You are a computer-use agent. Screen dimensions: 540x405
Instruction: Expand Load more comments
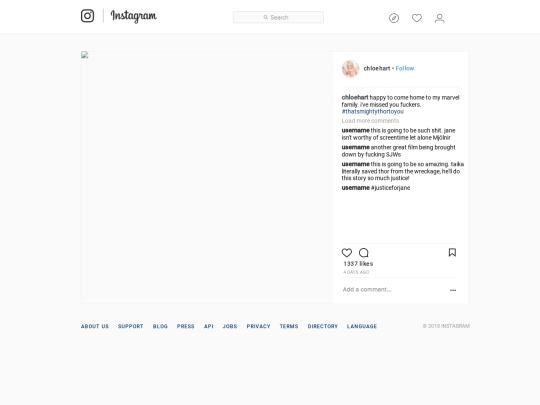click(370, 121)
